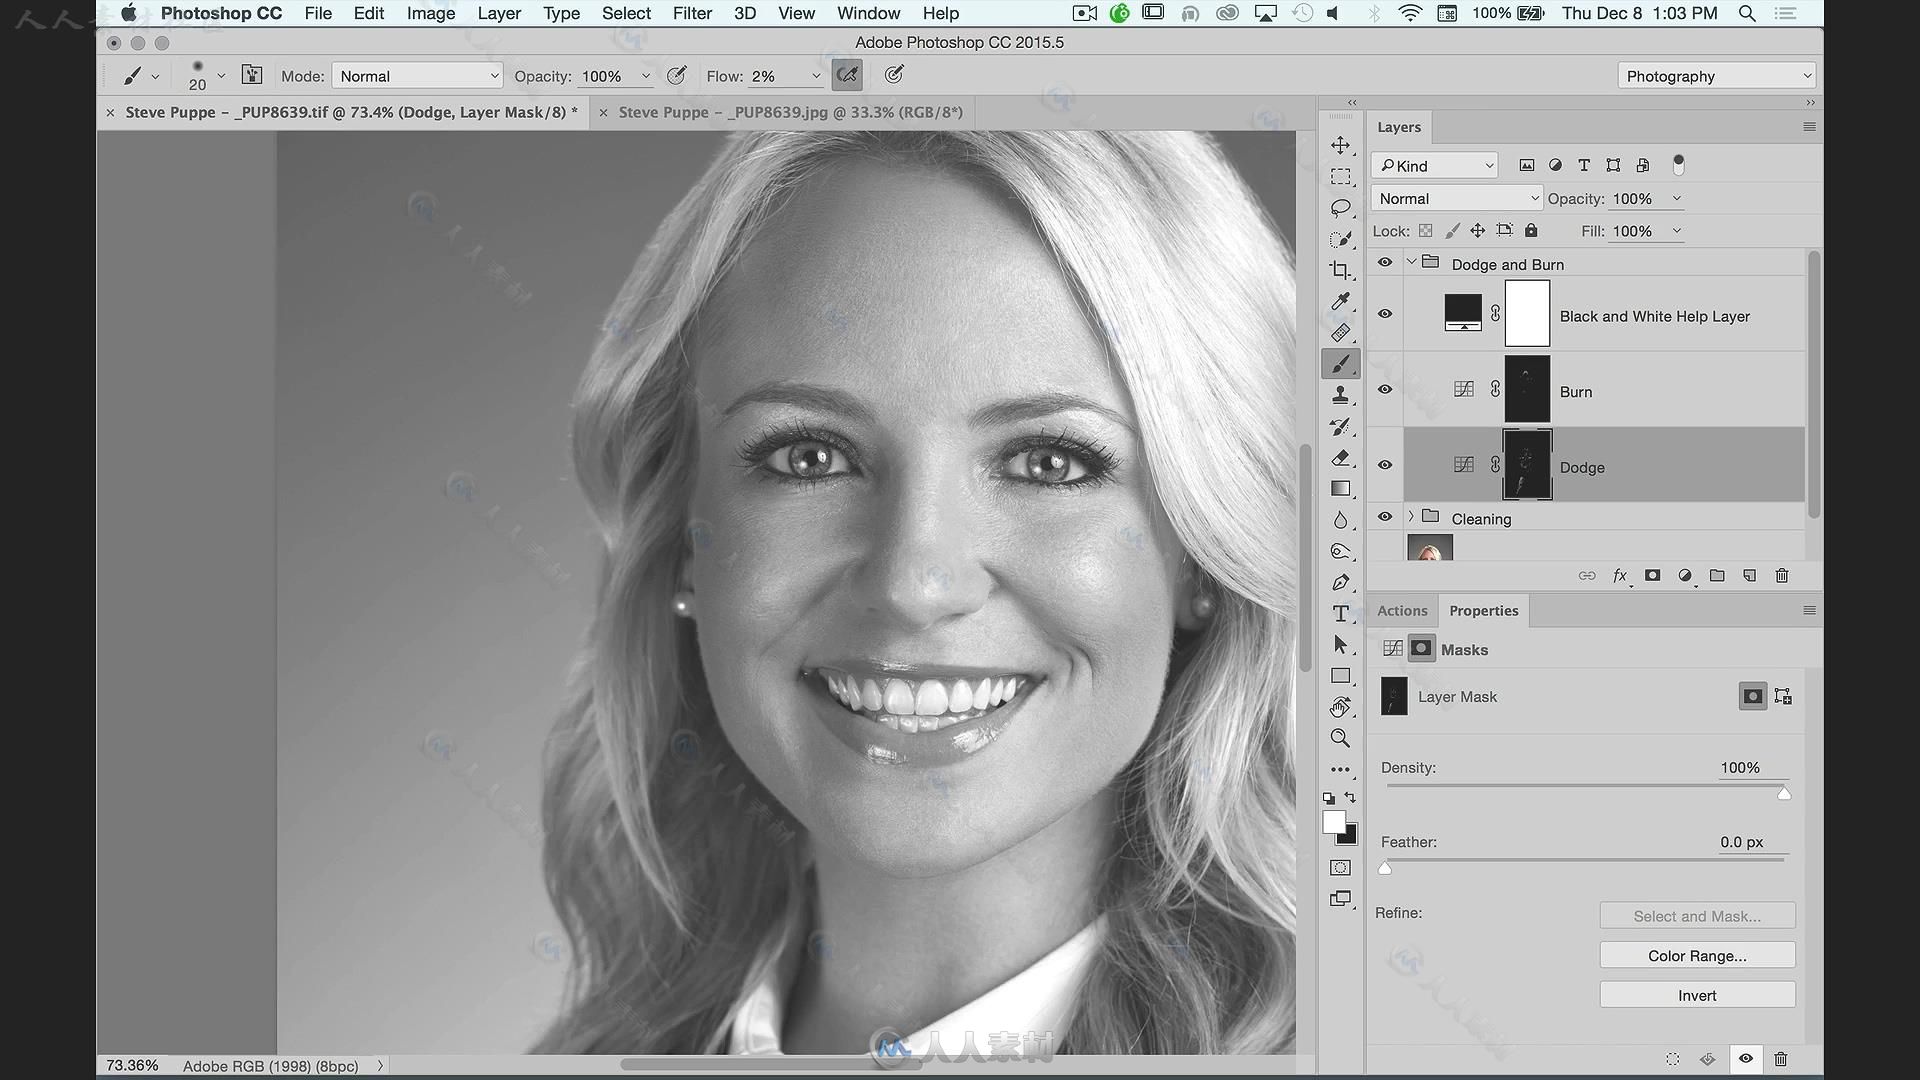Drag the Feather slider in Properties panel
The image size is (1920, 1080).
(1385, 866)
